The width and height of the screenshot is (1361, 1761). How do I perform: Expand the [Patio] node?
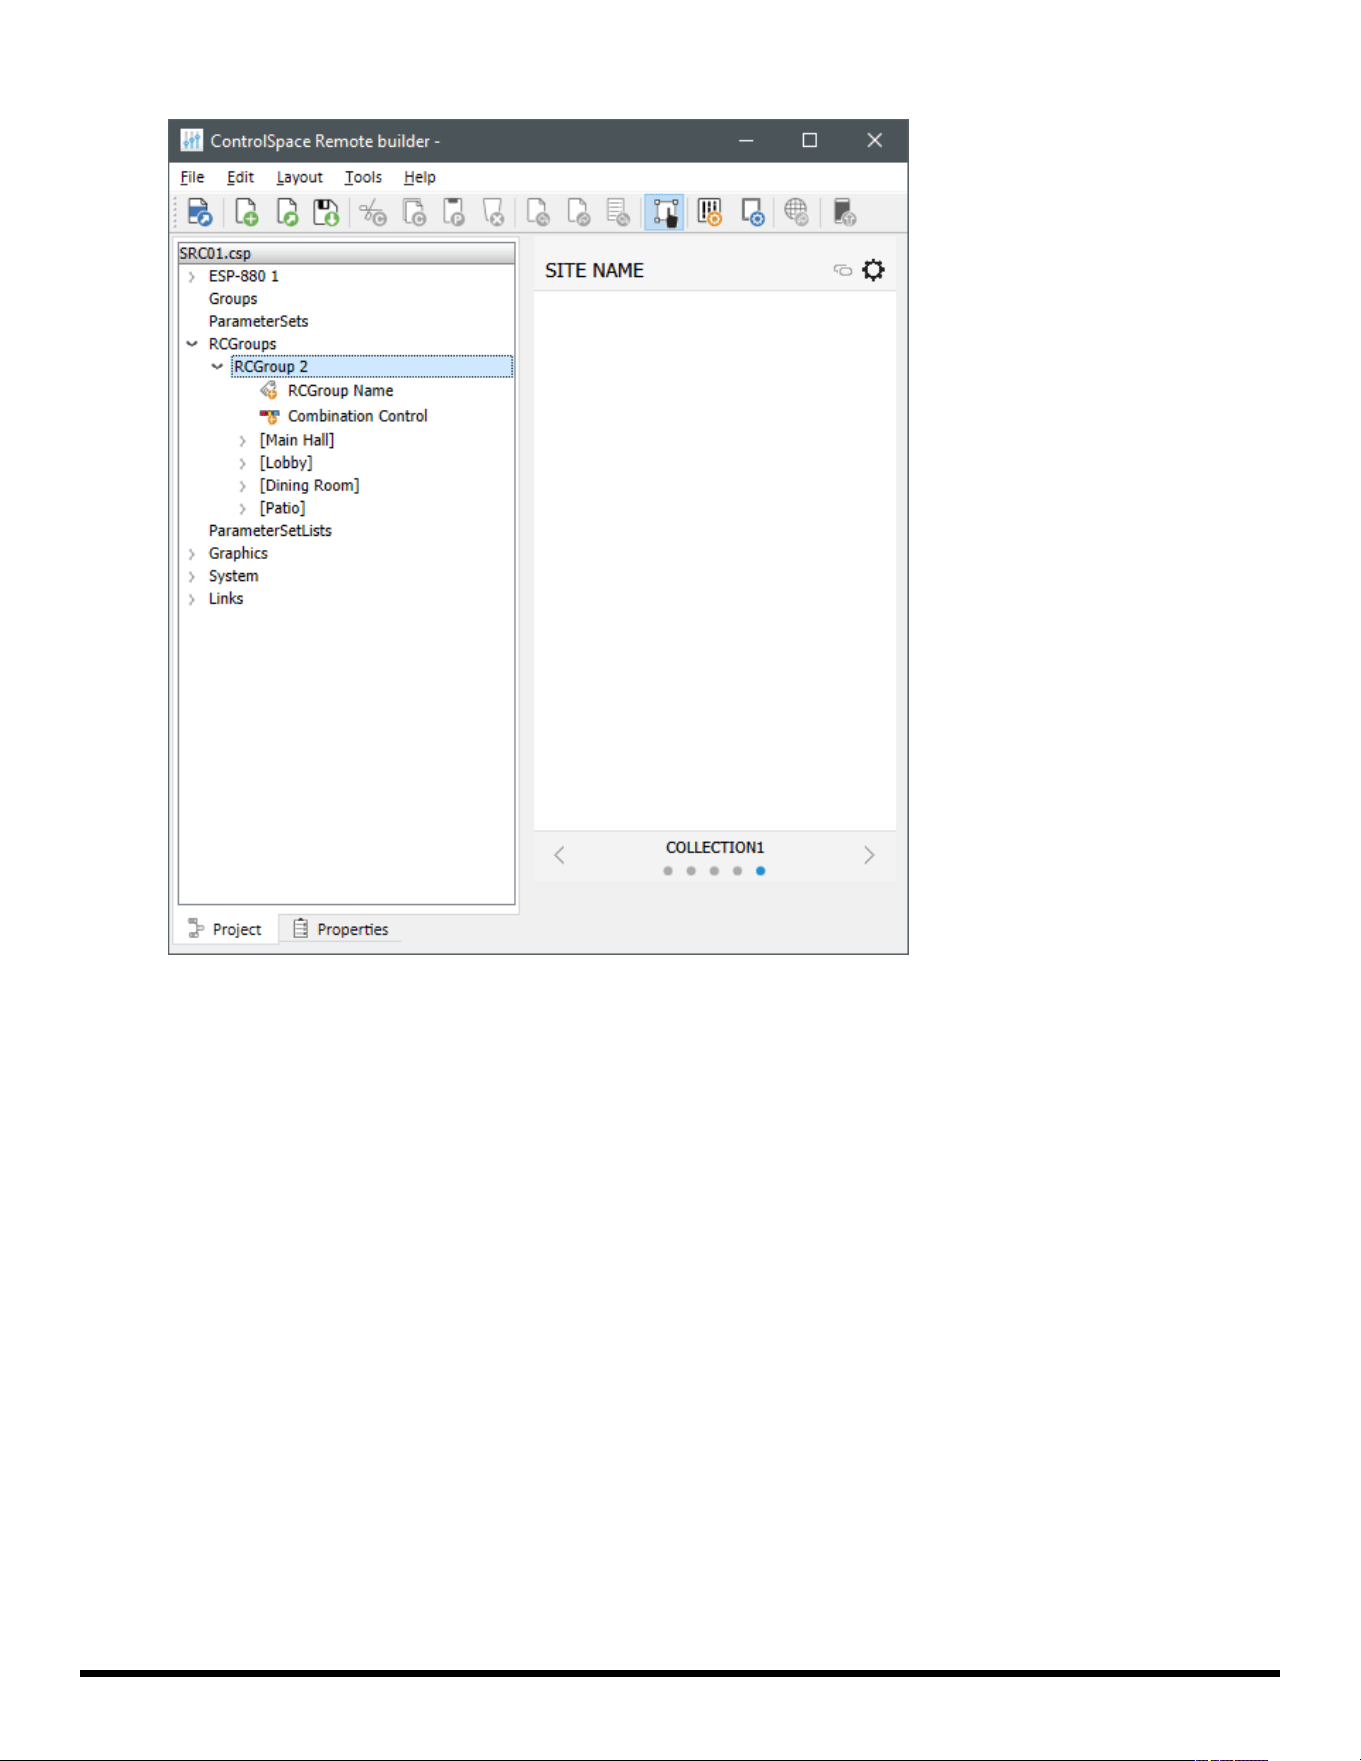pos(243,509)
